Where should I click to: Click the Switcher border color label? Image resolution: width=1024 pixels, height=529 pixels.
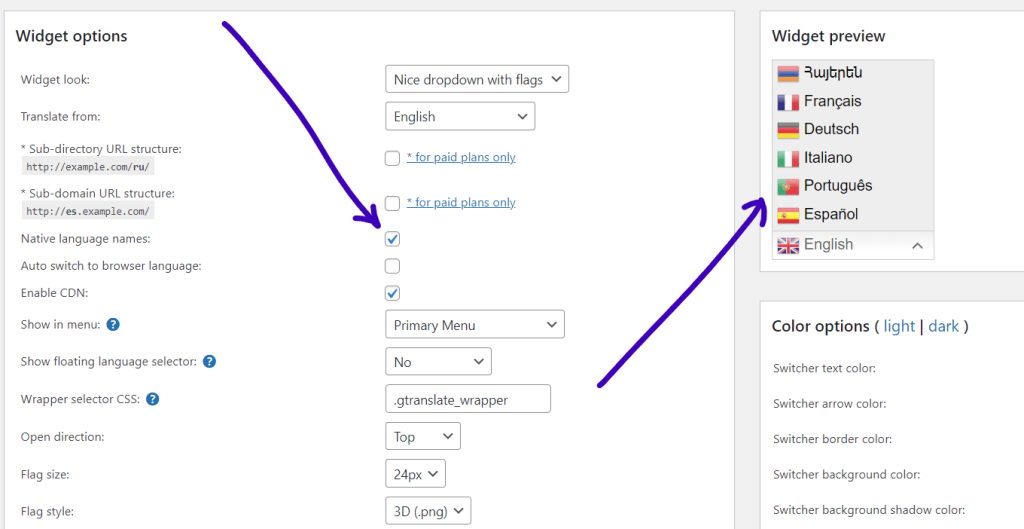tap(832, 439)
